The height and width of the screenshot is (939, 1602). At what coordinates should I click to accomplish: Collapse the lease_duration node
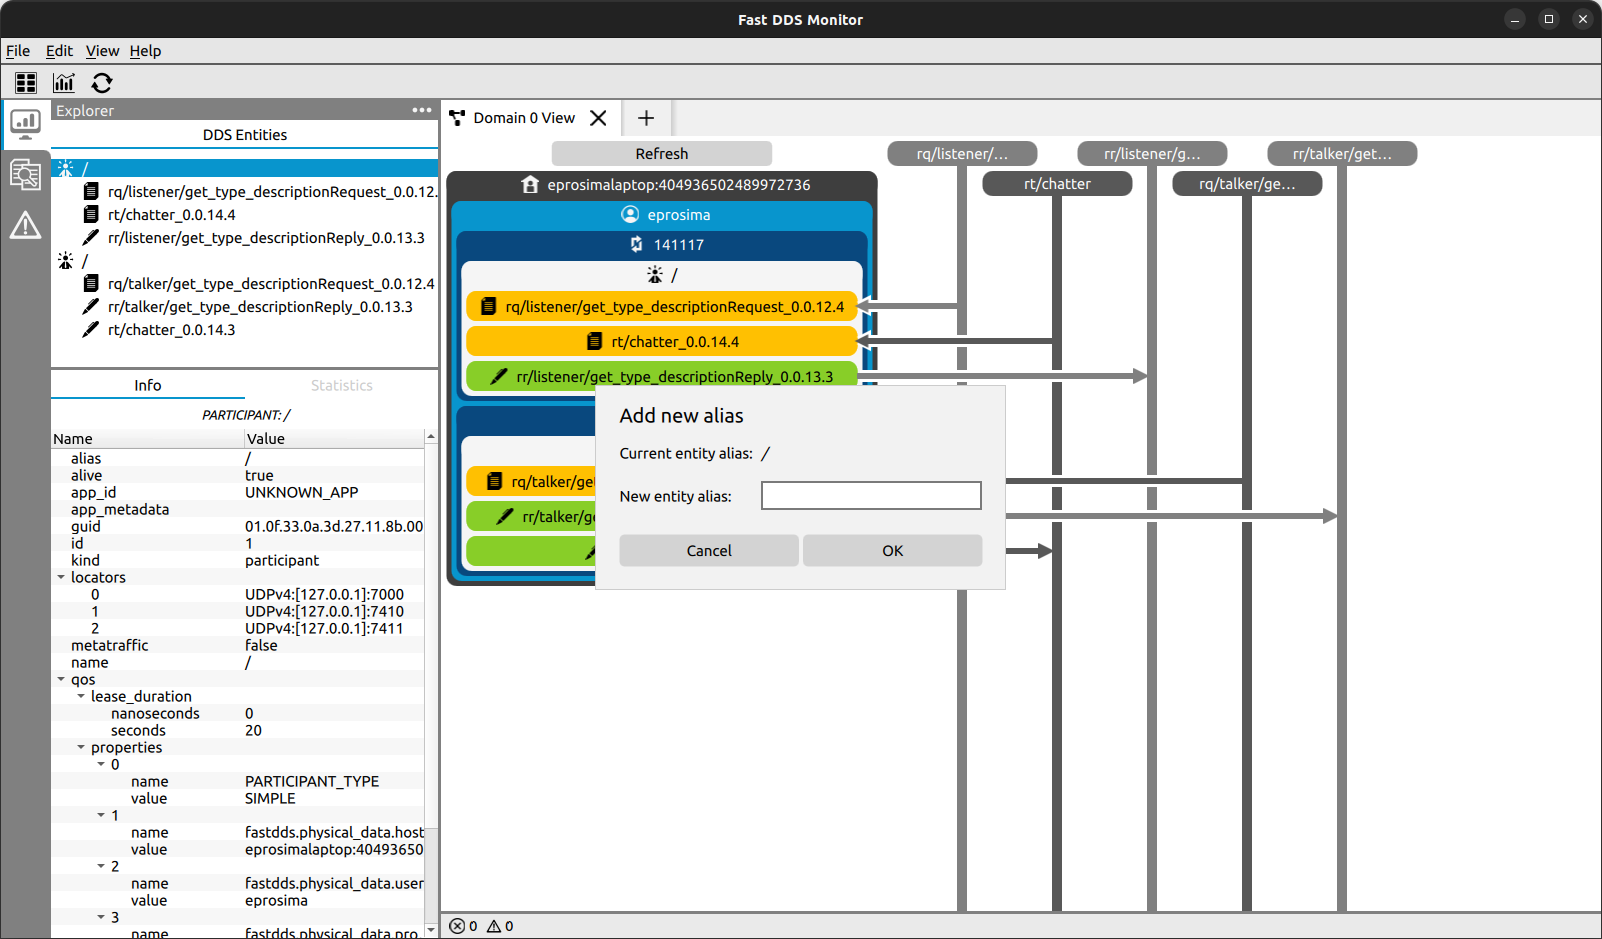coord(81,696)
